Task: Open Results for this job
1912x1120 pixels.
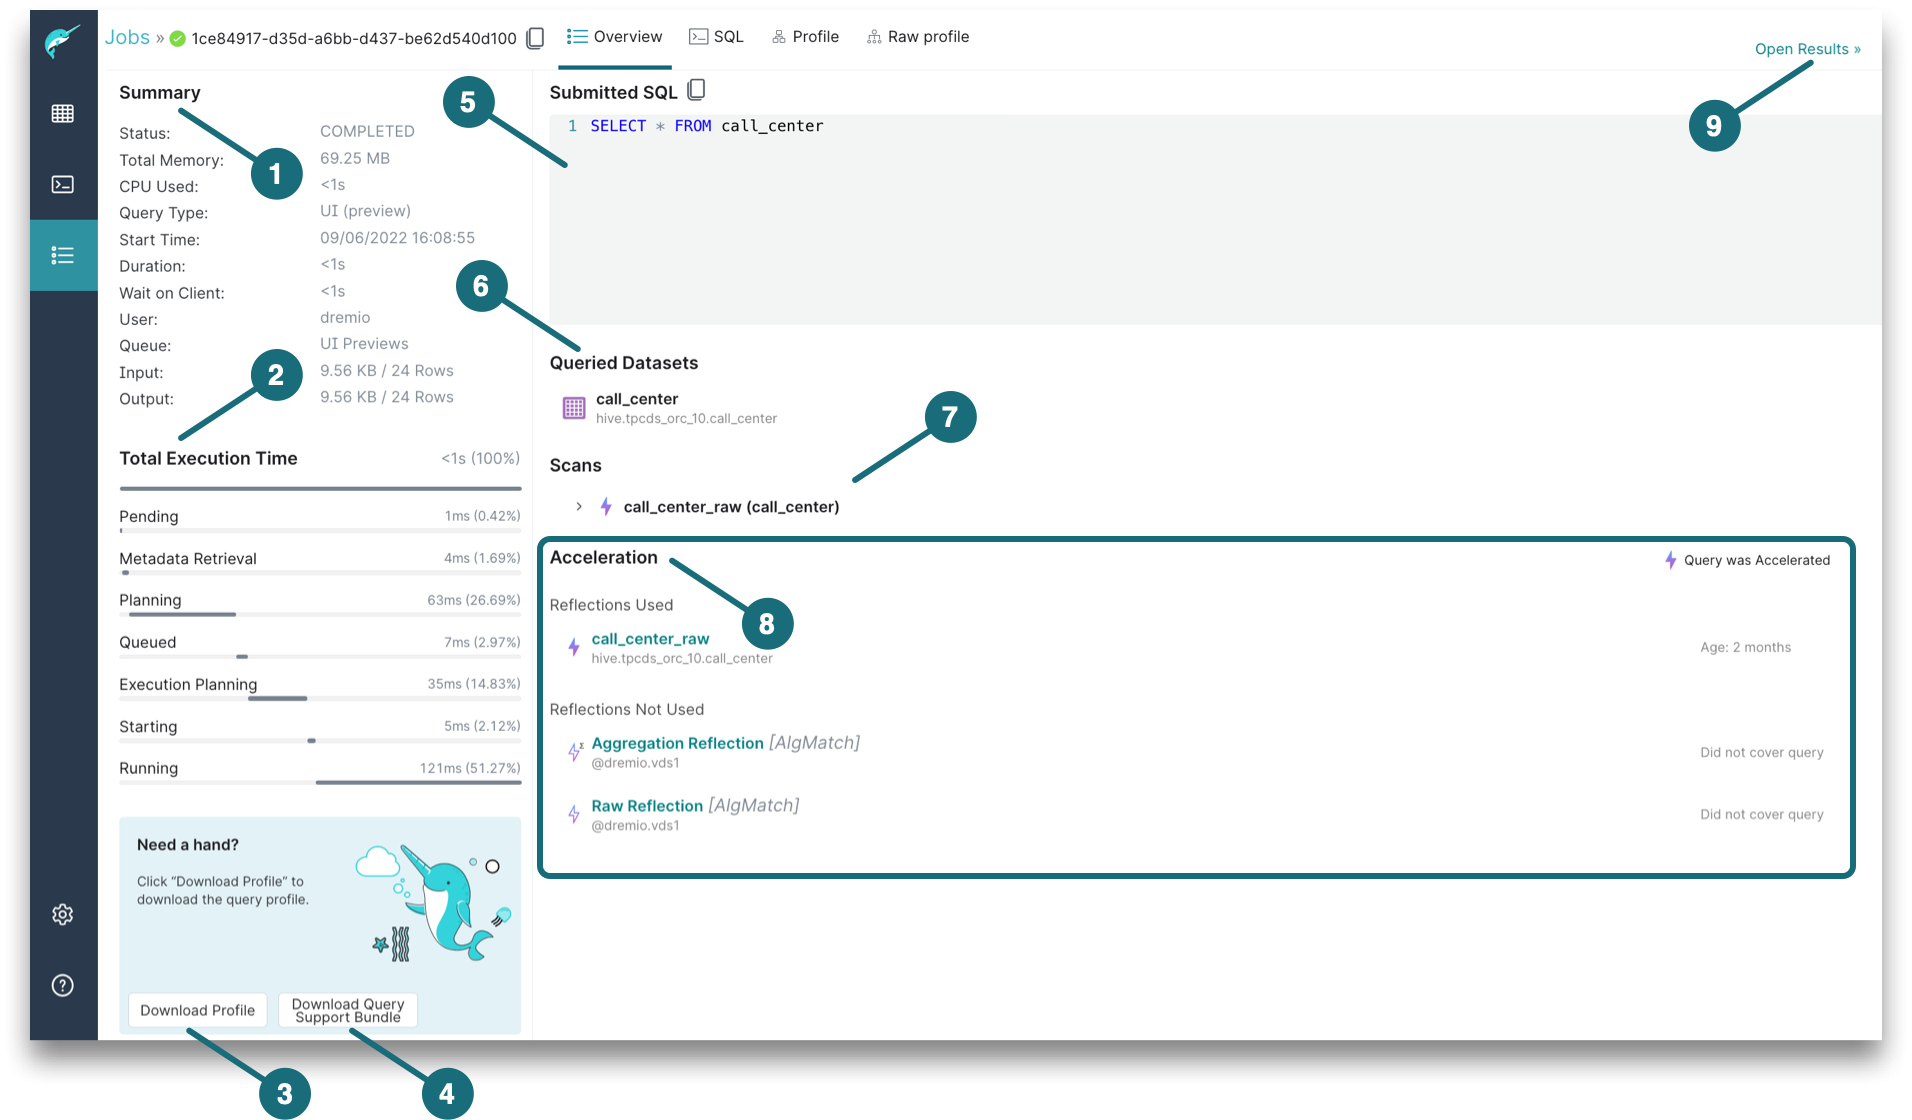Action: pos(1806,48)
